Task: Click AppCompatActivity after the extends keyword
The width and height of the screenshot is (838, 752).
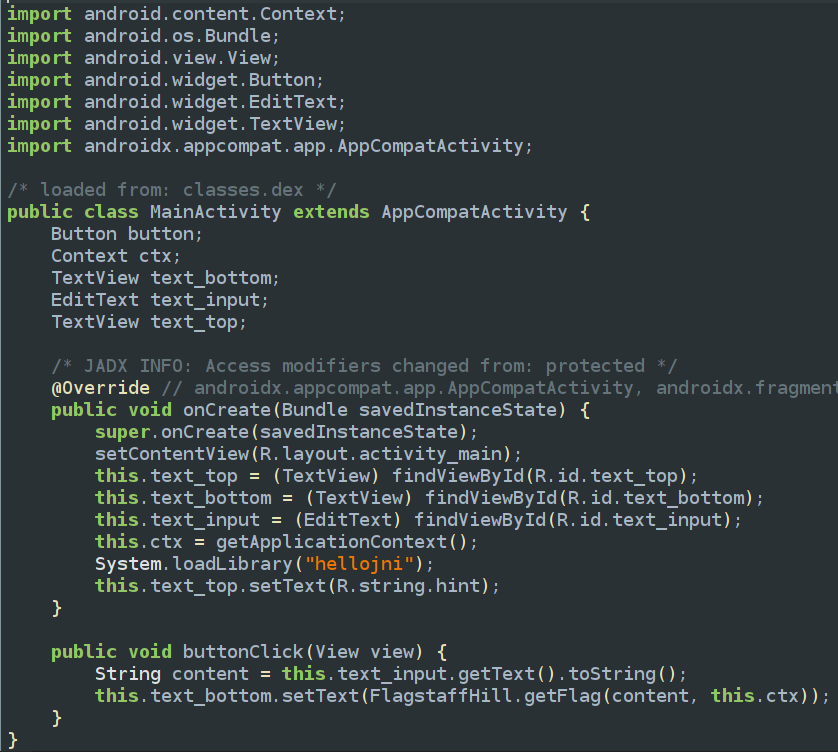Action: (474, 212)
